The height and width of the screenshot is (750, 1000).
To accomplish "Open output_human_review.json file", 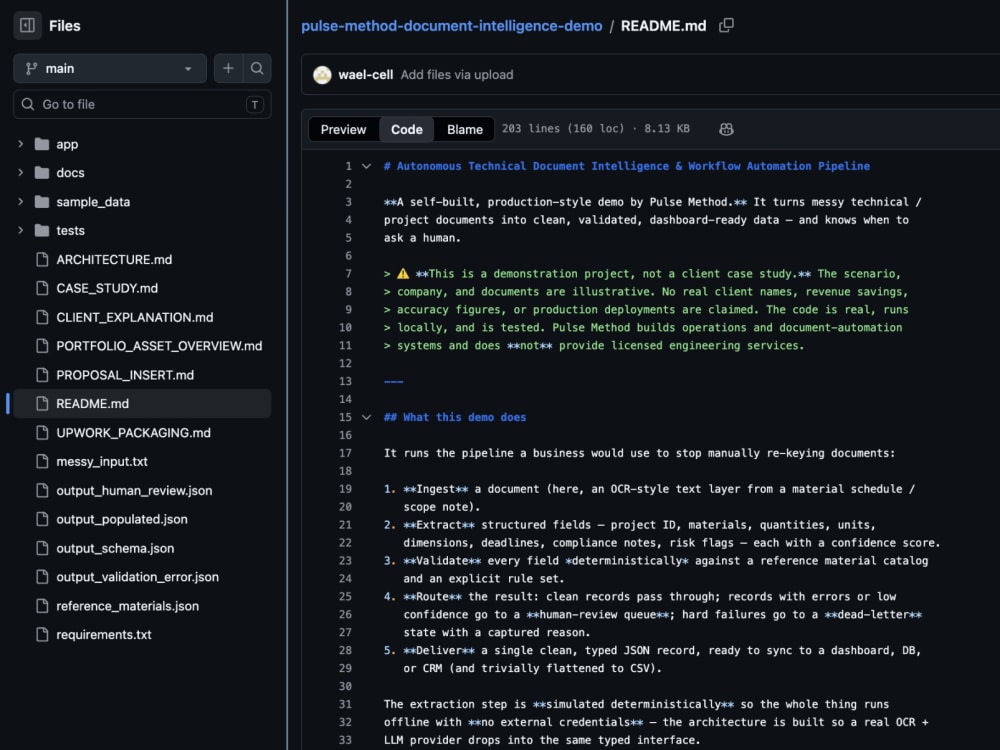I will tap(134, 490).
